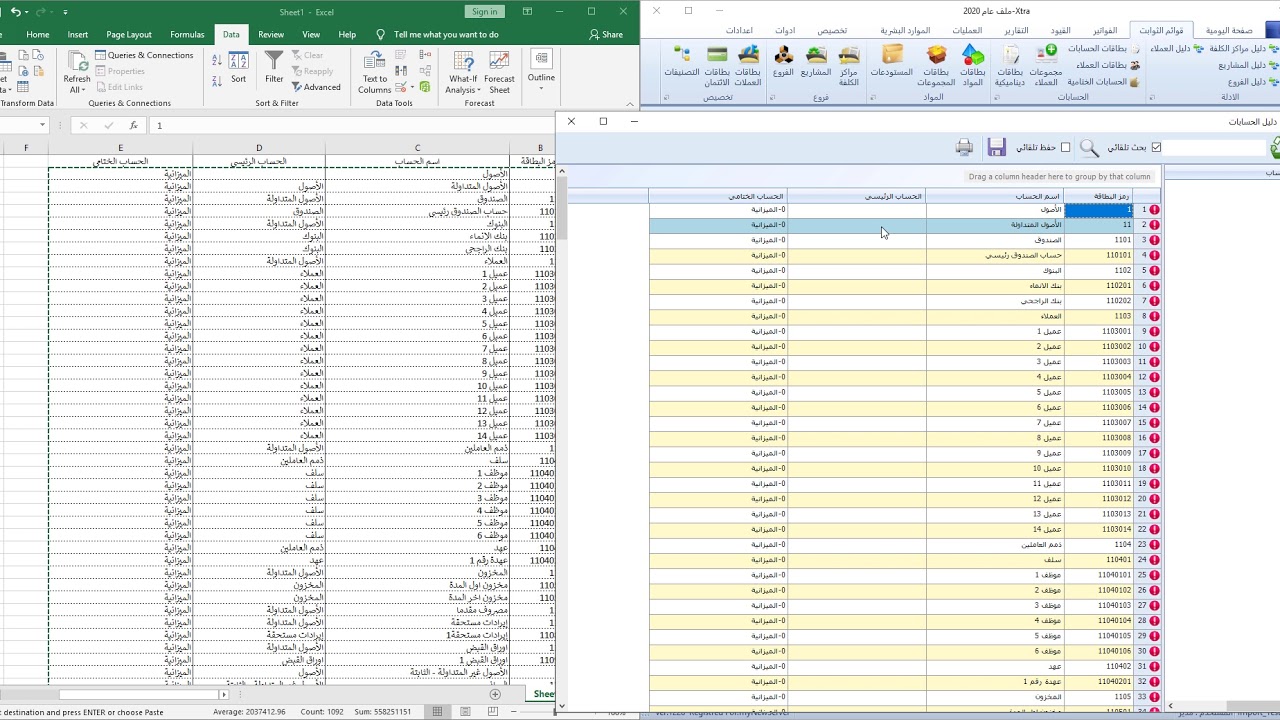
Task: Open المشاريع icon in Xtra ribbon
Action: pos(816,60)
